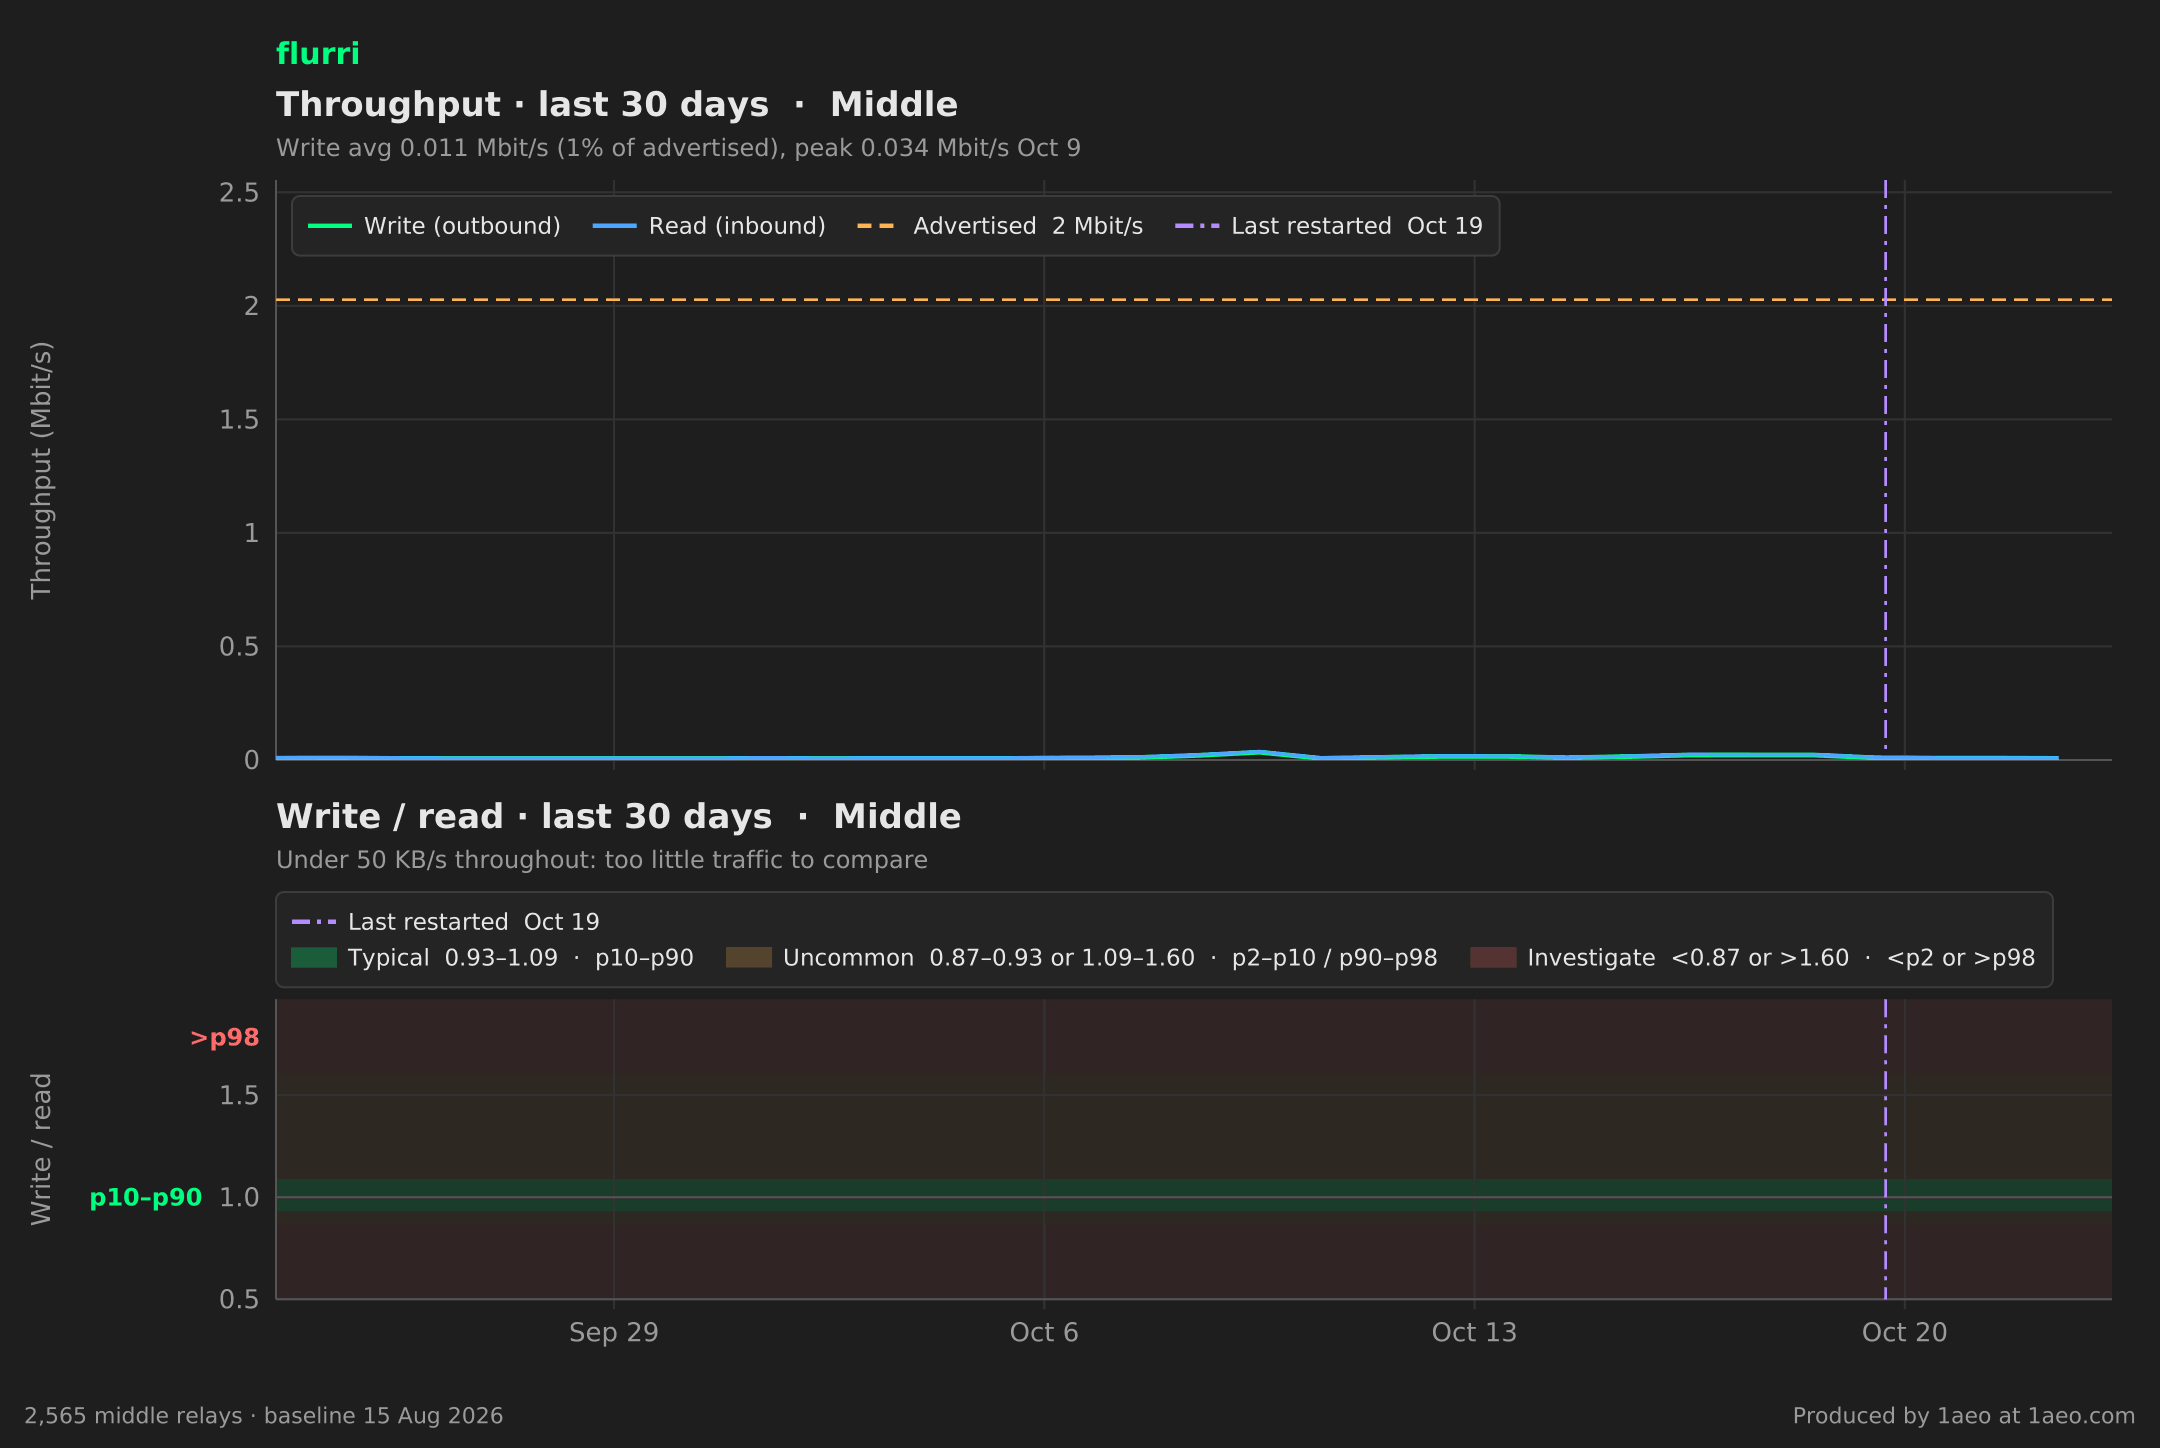
Task: Click 'Last restarted Oct 19' in throughput legend
Action: pyautogui.click(x=1329, y=226)
